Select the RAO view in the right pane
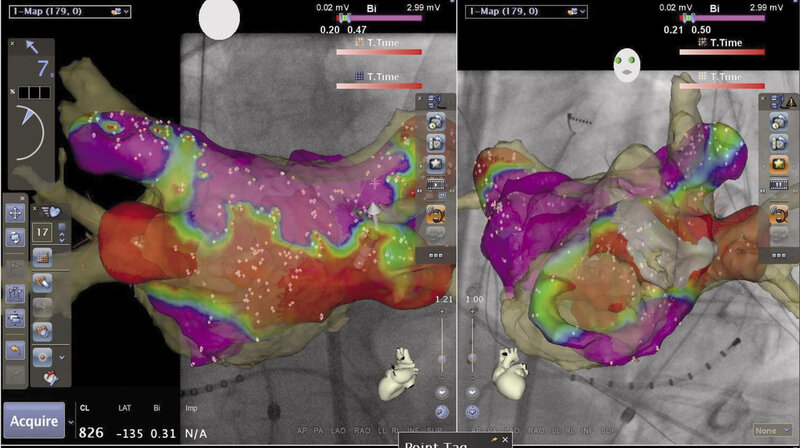 536,431
